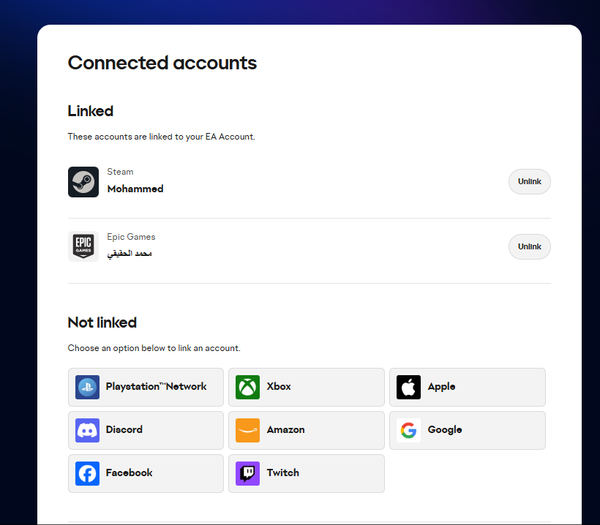Click the Steam logo icon
This screenshot has height=525, width=600.
pos(83,182)
